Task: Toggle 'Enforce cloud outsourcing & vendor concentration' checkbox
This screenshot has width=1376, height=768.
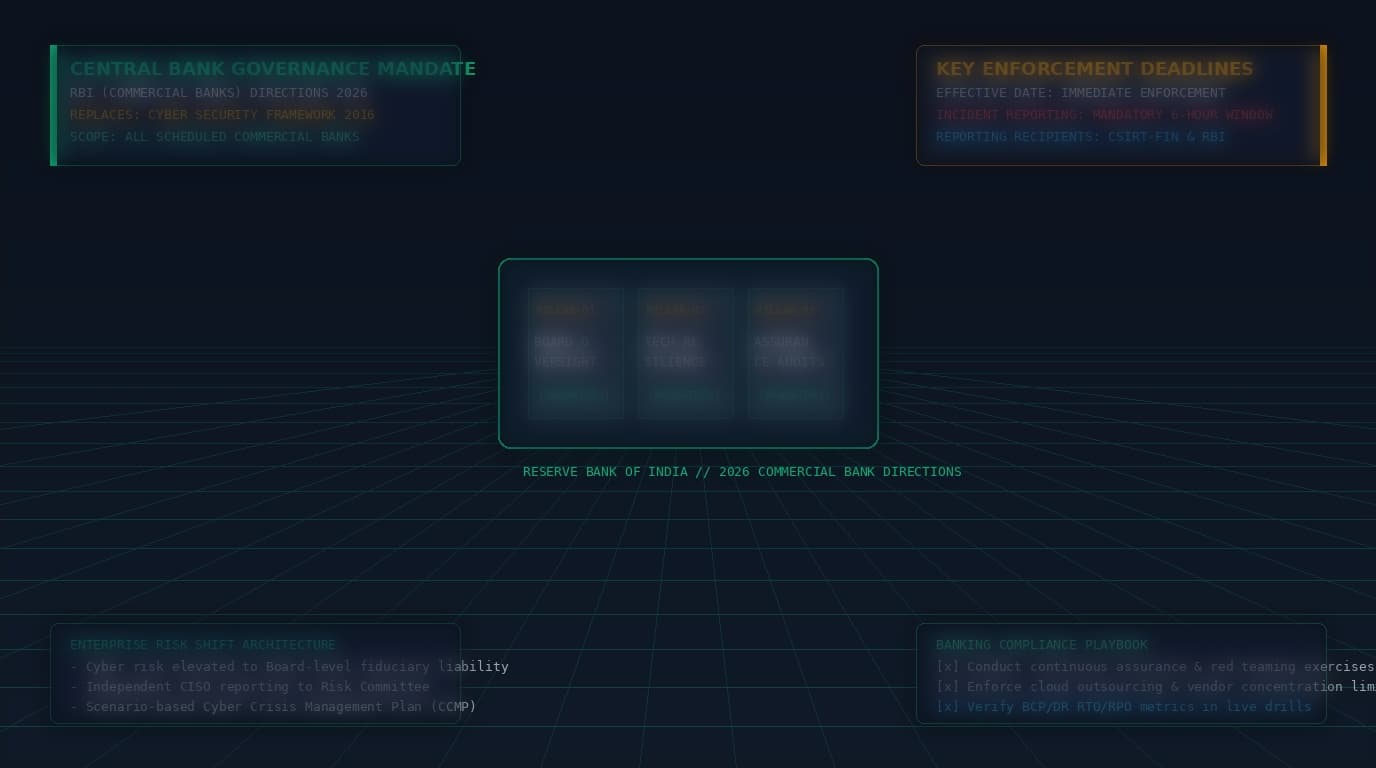Action: coord(947,687)
